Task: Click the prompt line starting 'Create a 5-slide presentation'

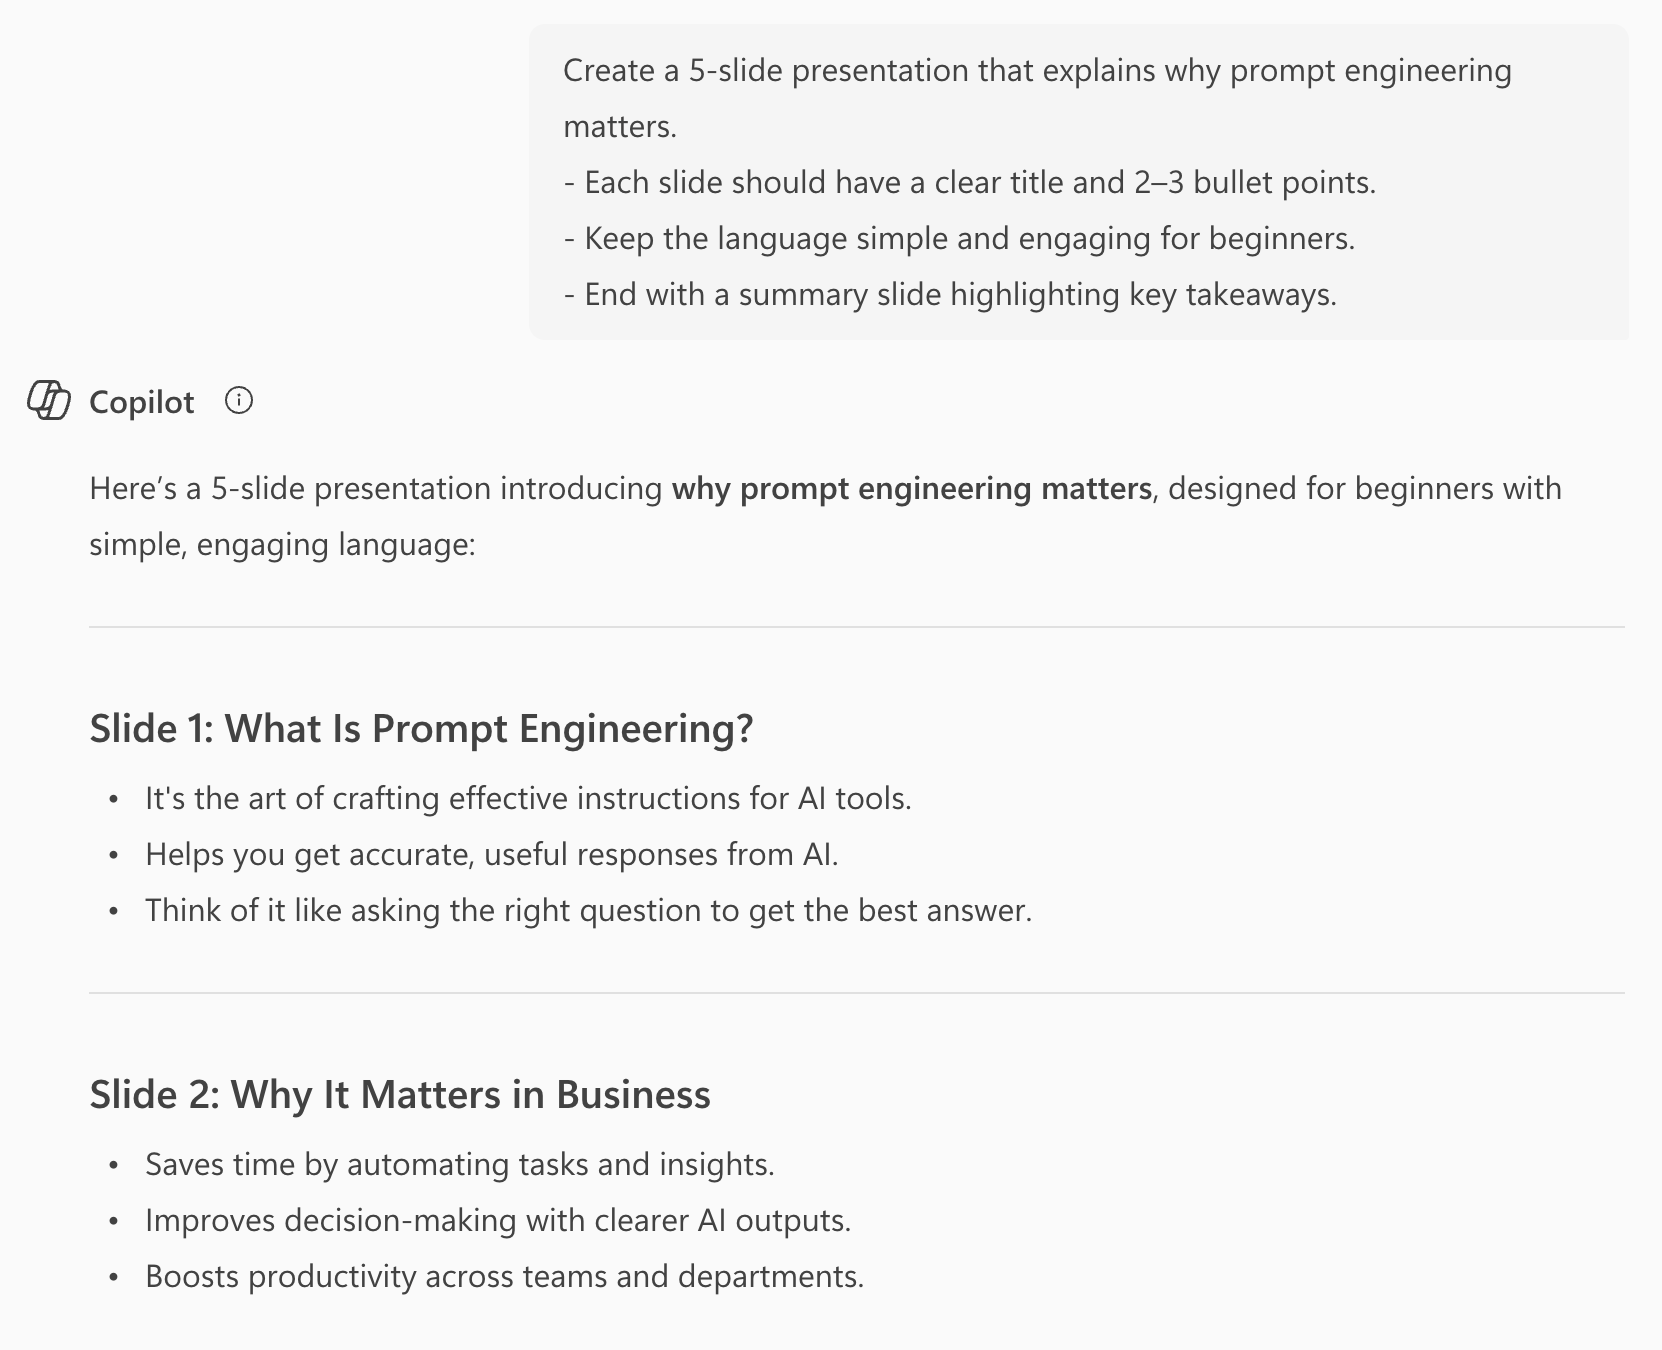Action: (1036, 71)
